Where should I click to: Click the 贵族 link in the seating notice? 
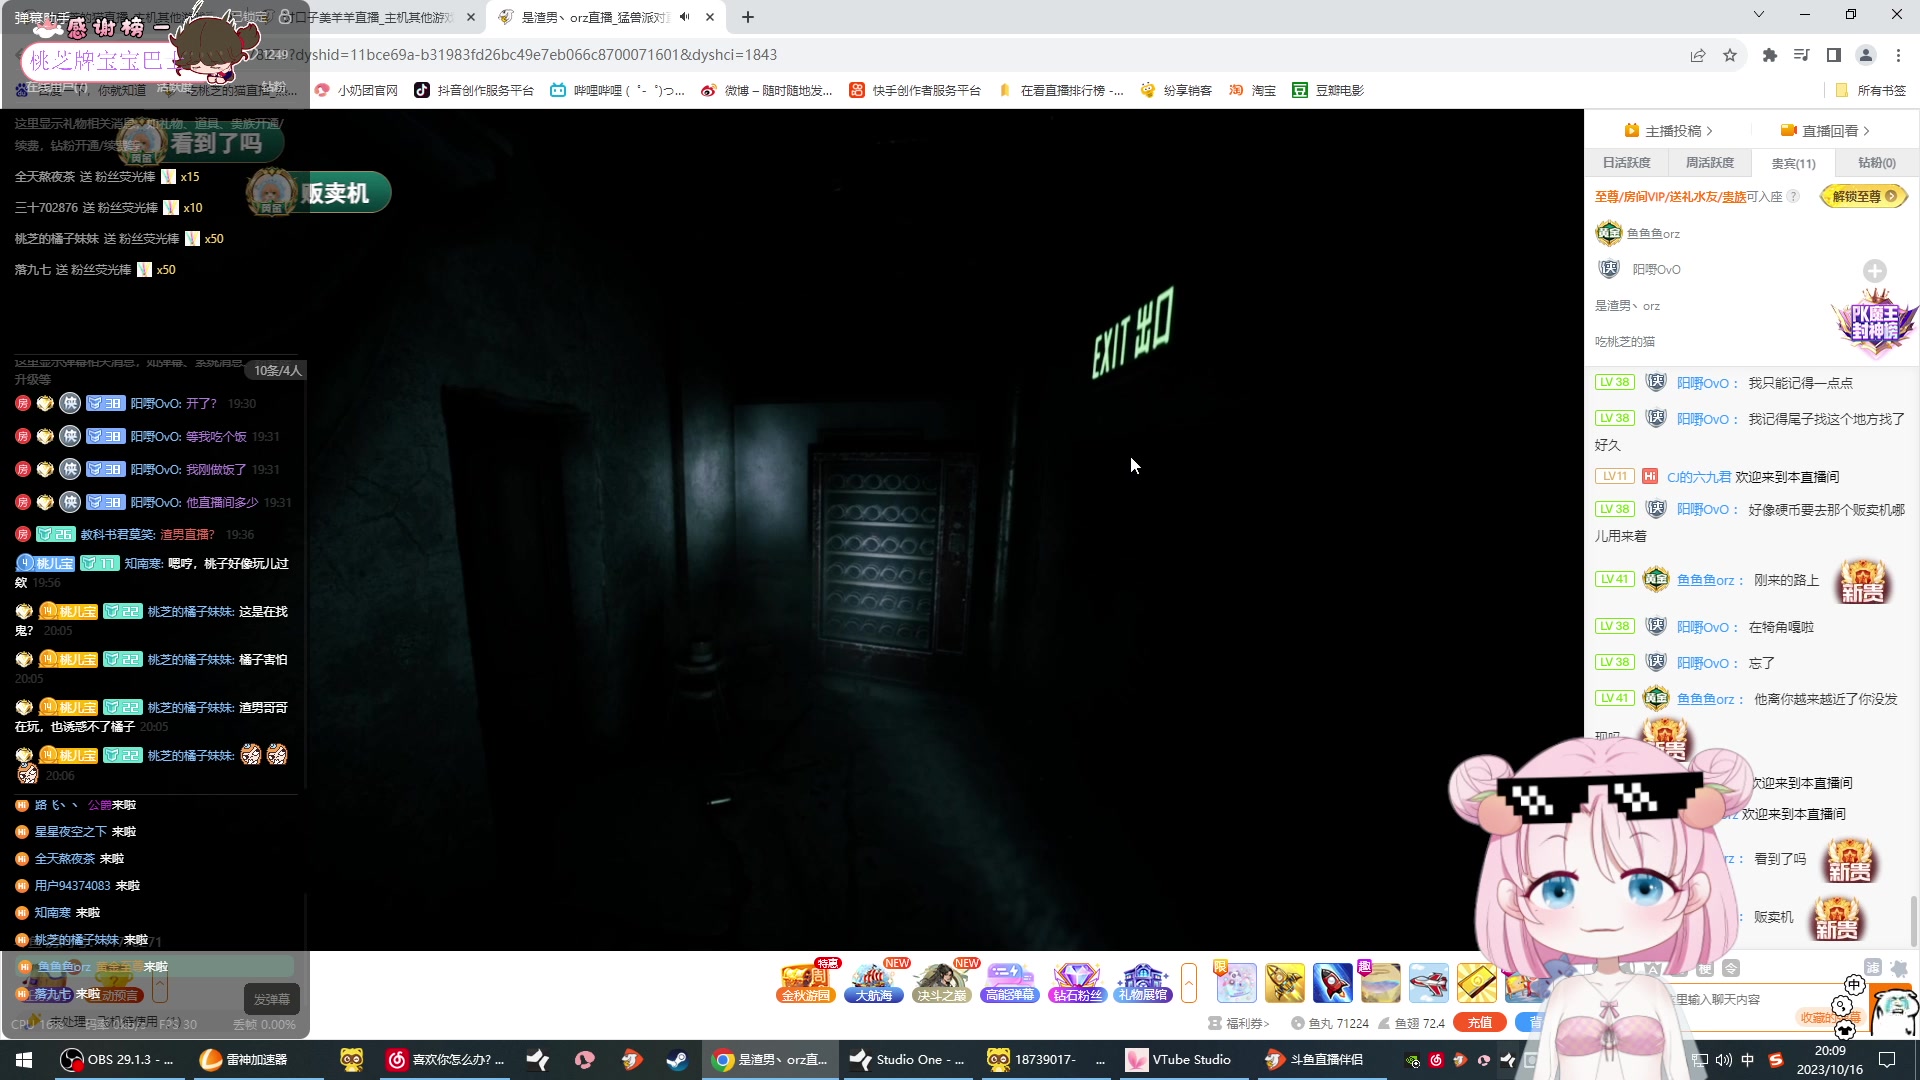(x=1734, y=197)
